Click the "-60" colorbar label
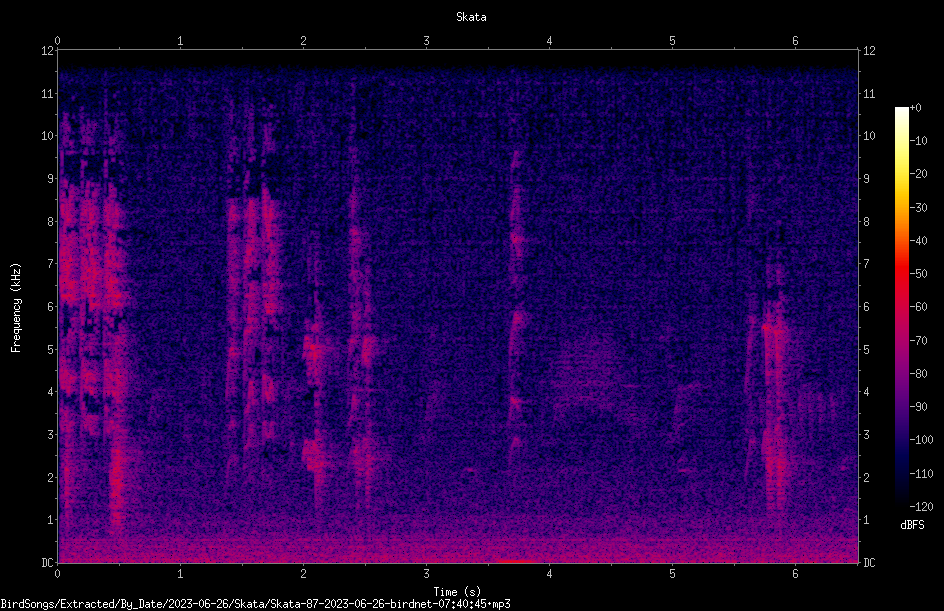944x611 pixels. tap(918, 307)
